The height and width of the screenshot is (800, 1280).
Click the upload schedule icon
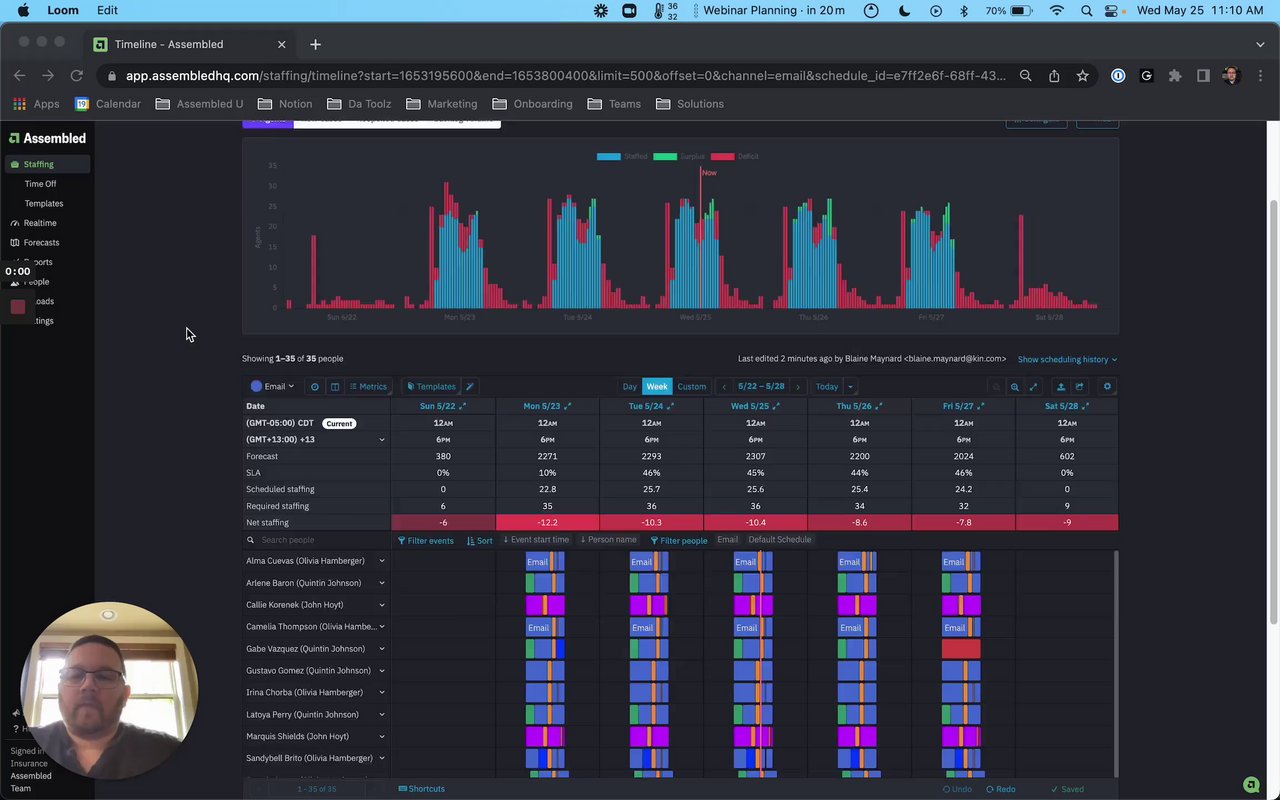tap(1061, 387)
